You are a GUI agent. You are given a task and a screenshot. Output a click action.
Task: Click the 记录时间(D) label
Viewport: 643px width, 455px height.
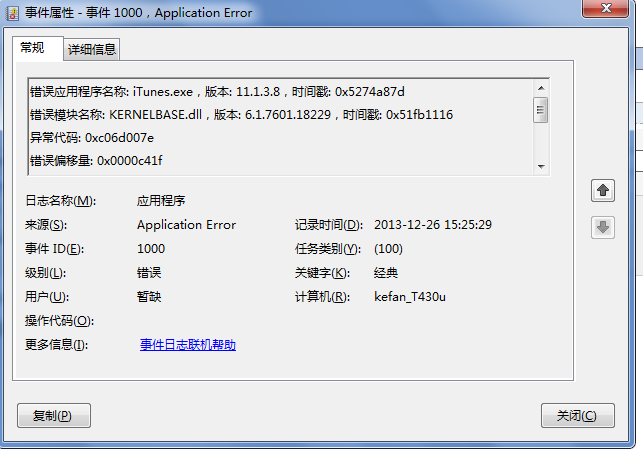coord(329,225)
